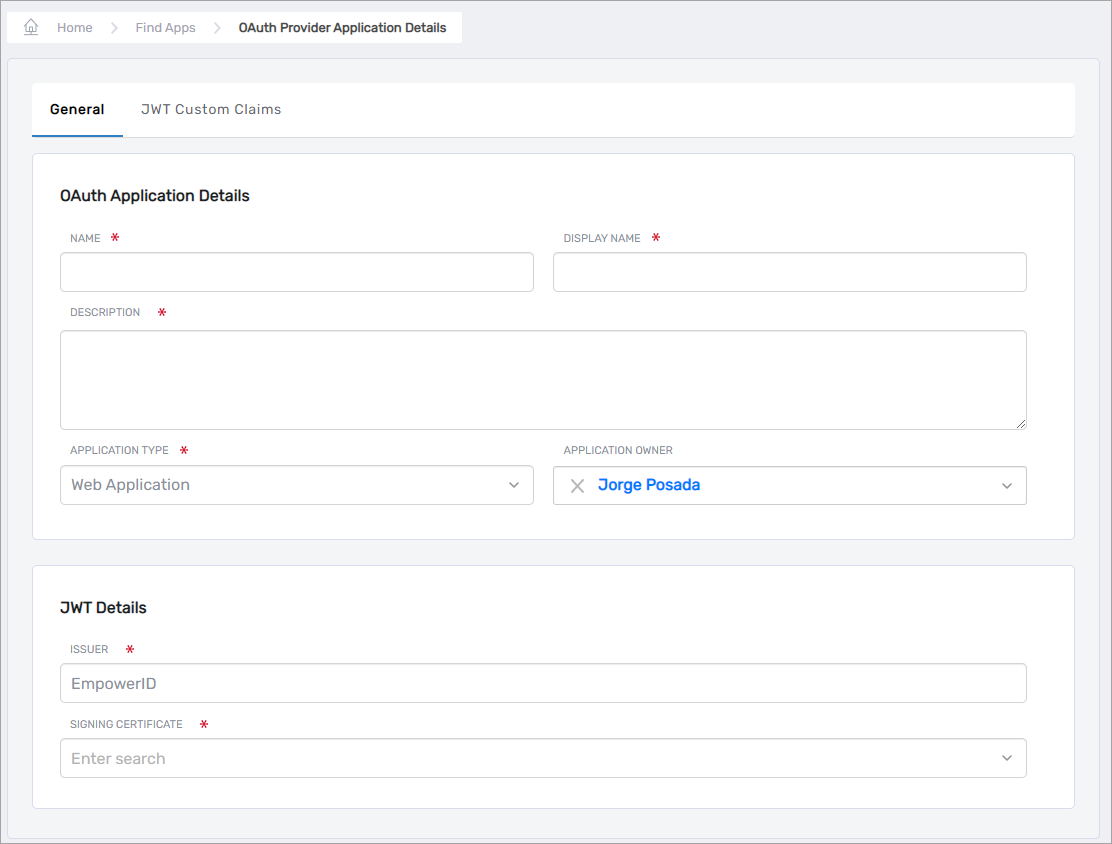Screen dimensions: 1112x844
Task: Click the Application Owner dropdown arrow
Action: (x=1007, y=486)
